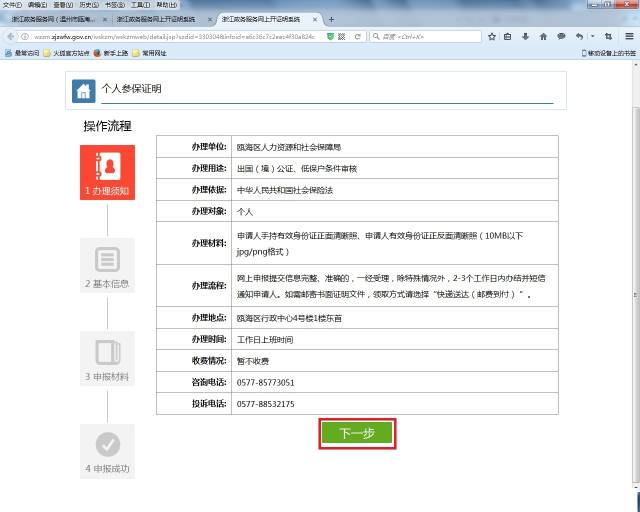Click the undo arrow icon in toolbar
Viewport: 640px width, 512px height.
pos(579,37)
